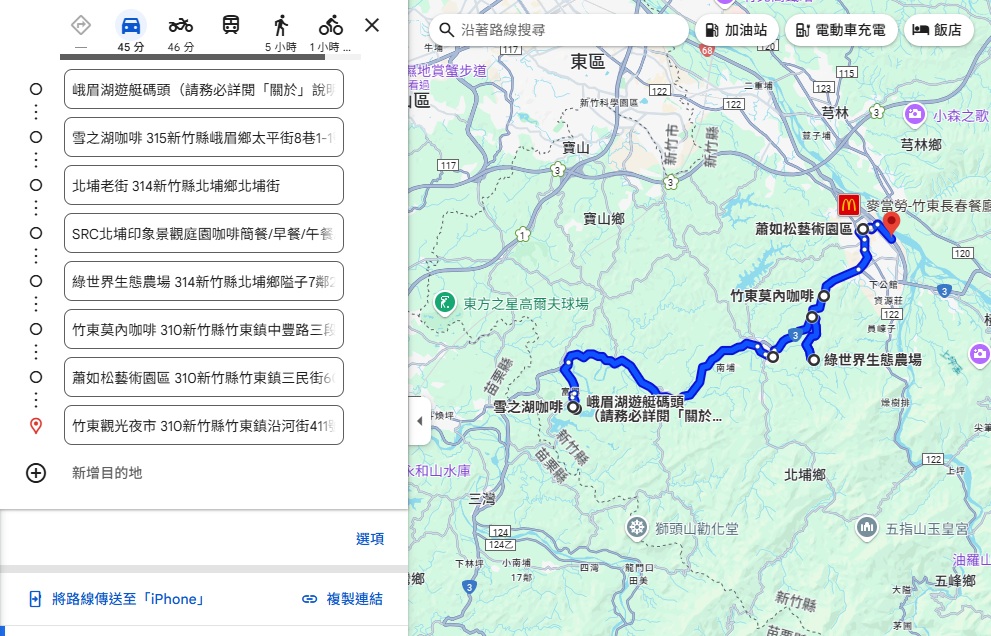Edit the 蕭如松藝術園區 stop field

tap(204, 377)
